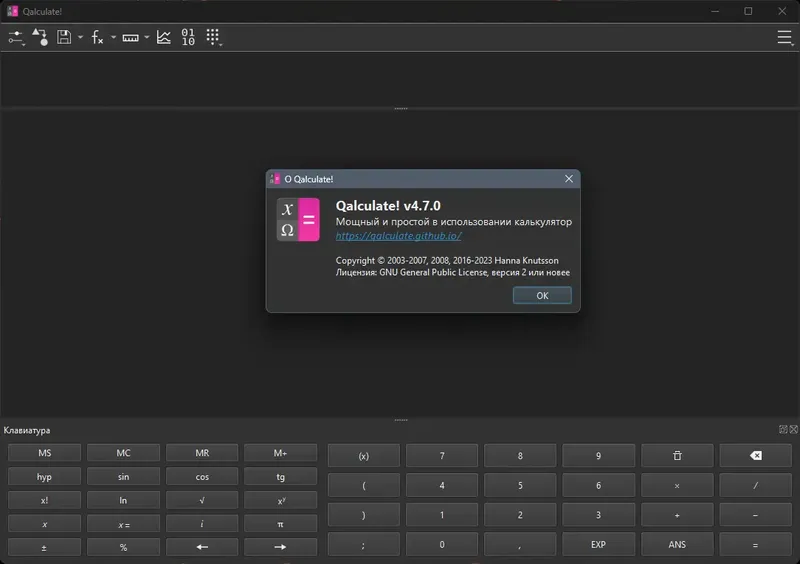Viewport: 800px width, 564px height.
Task: Click the cos function key
Action: (202, 477)
